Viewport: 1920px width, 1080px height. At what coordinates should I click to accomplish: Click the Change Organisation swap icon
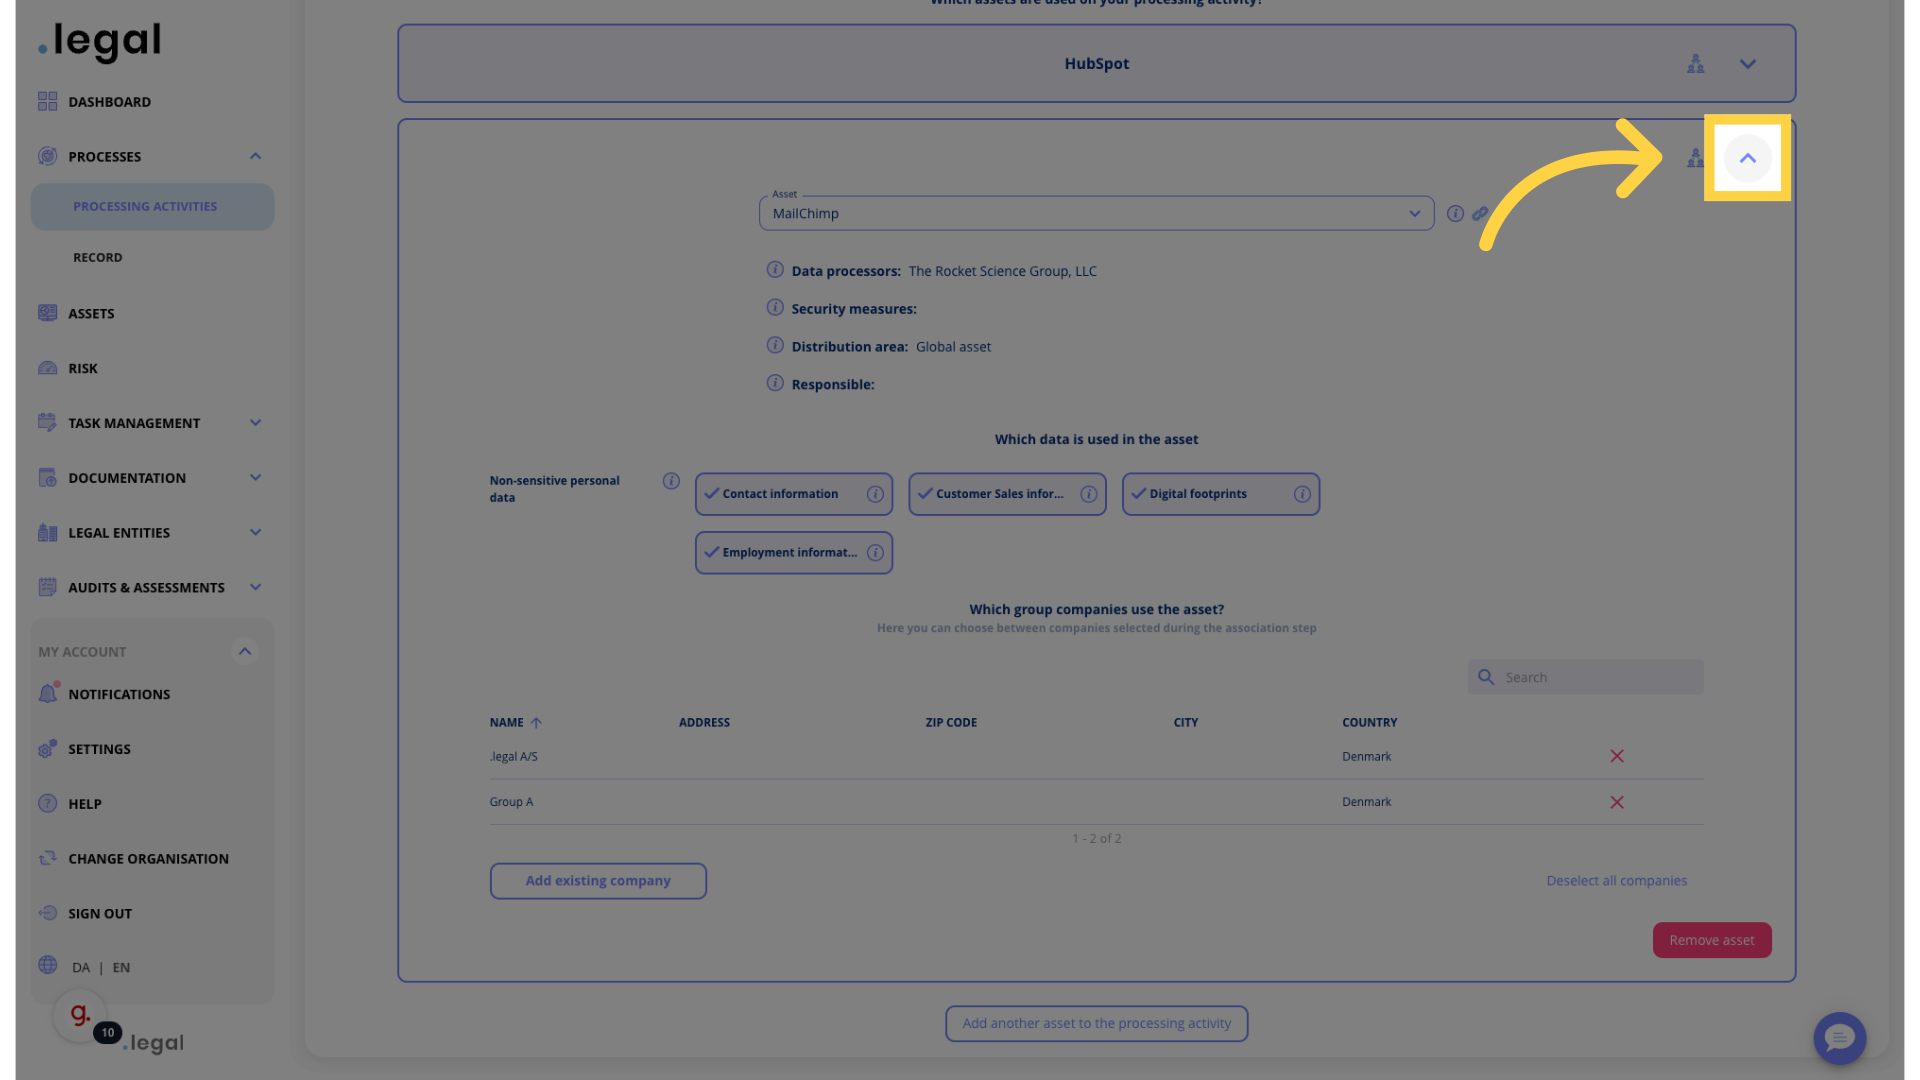pyautogui.click(x=47, y=858)
